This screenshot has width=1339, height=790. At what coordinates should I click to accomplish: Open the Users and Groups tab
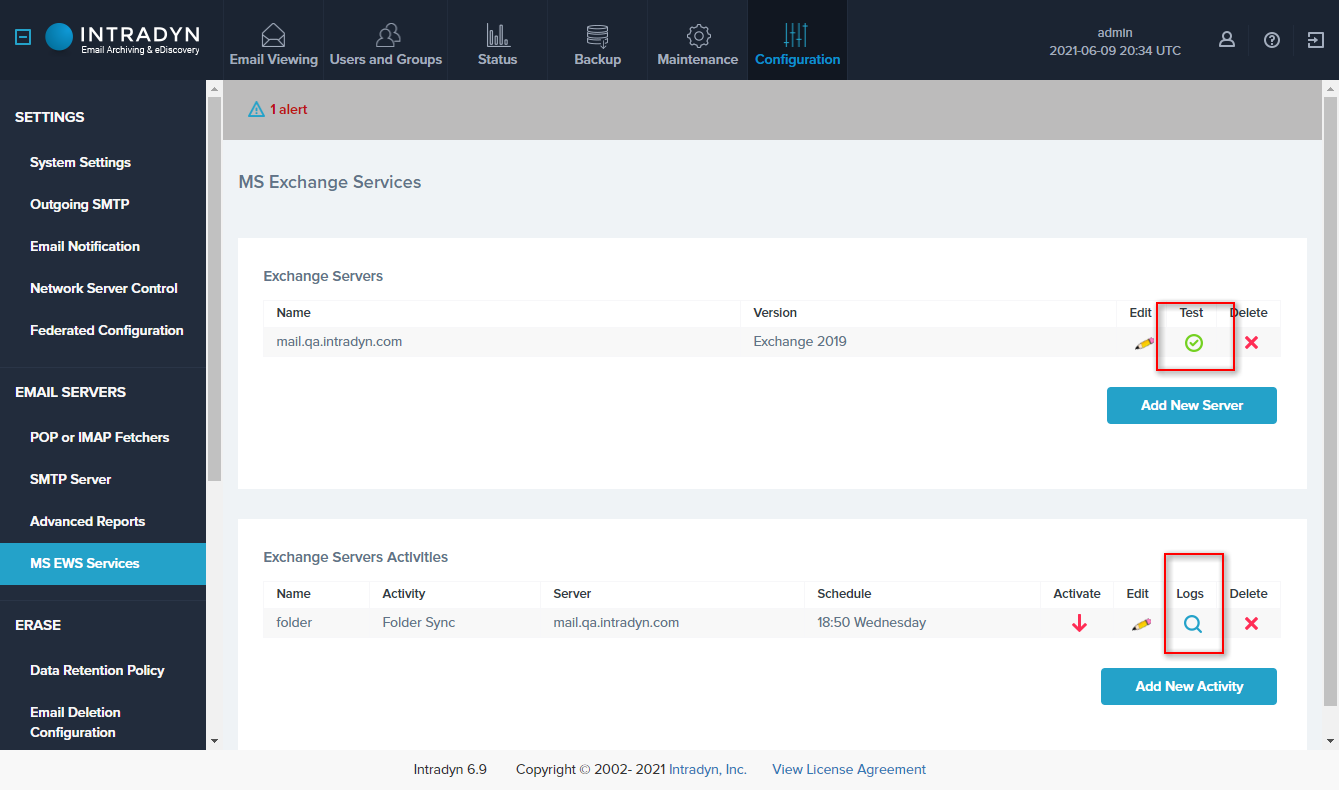point(386,40)
